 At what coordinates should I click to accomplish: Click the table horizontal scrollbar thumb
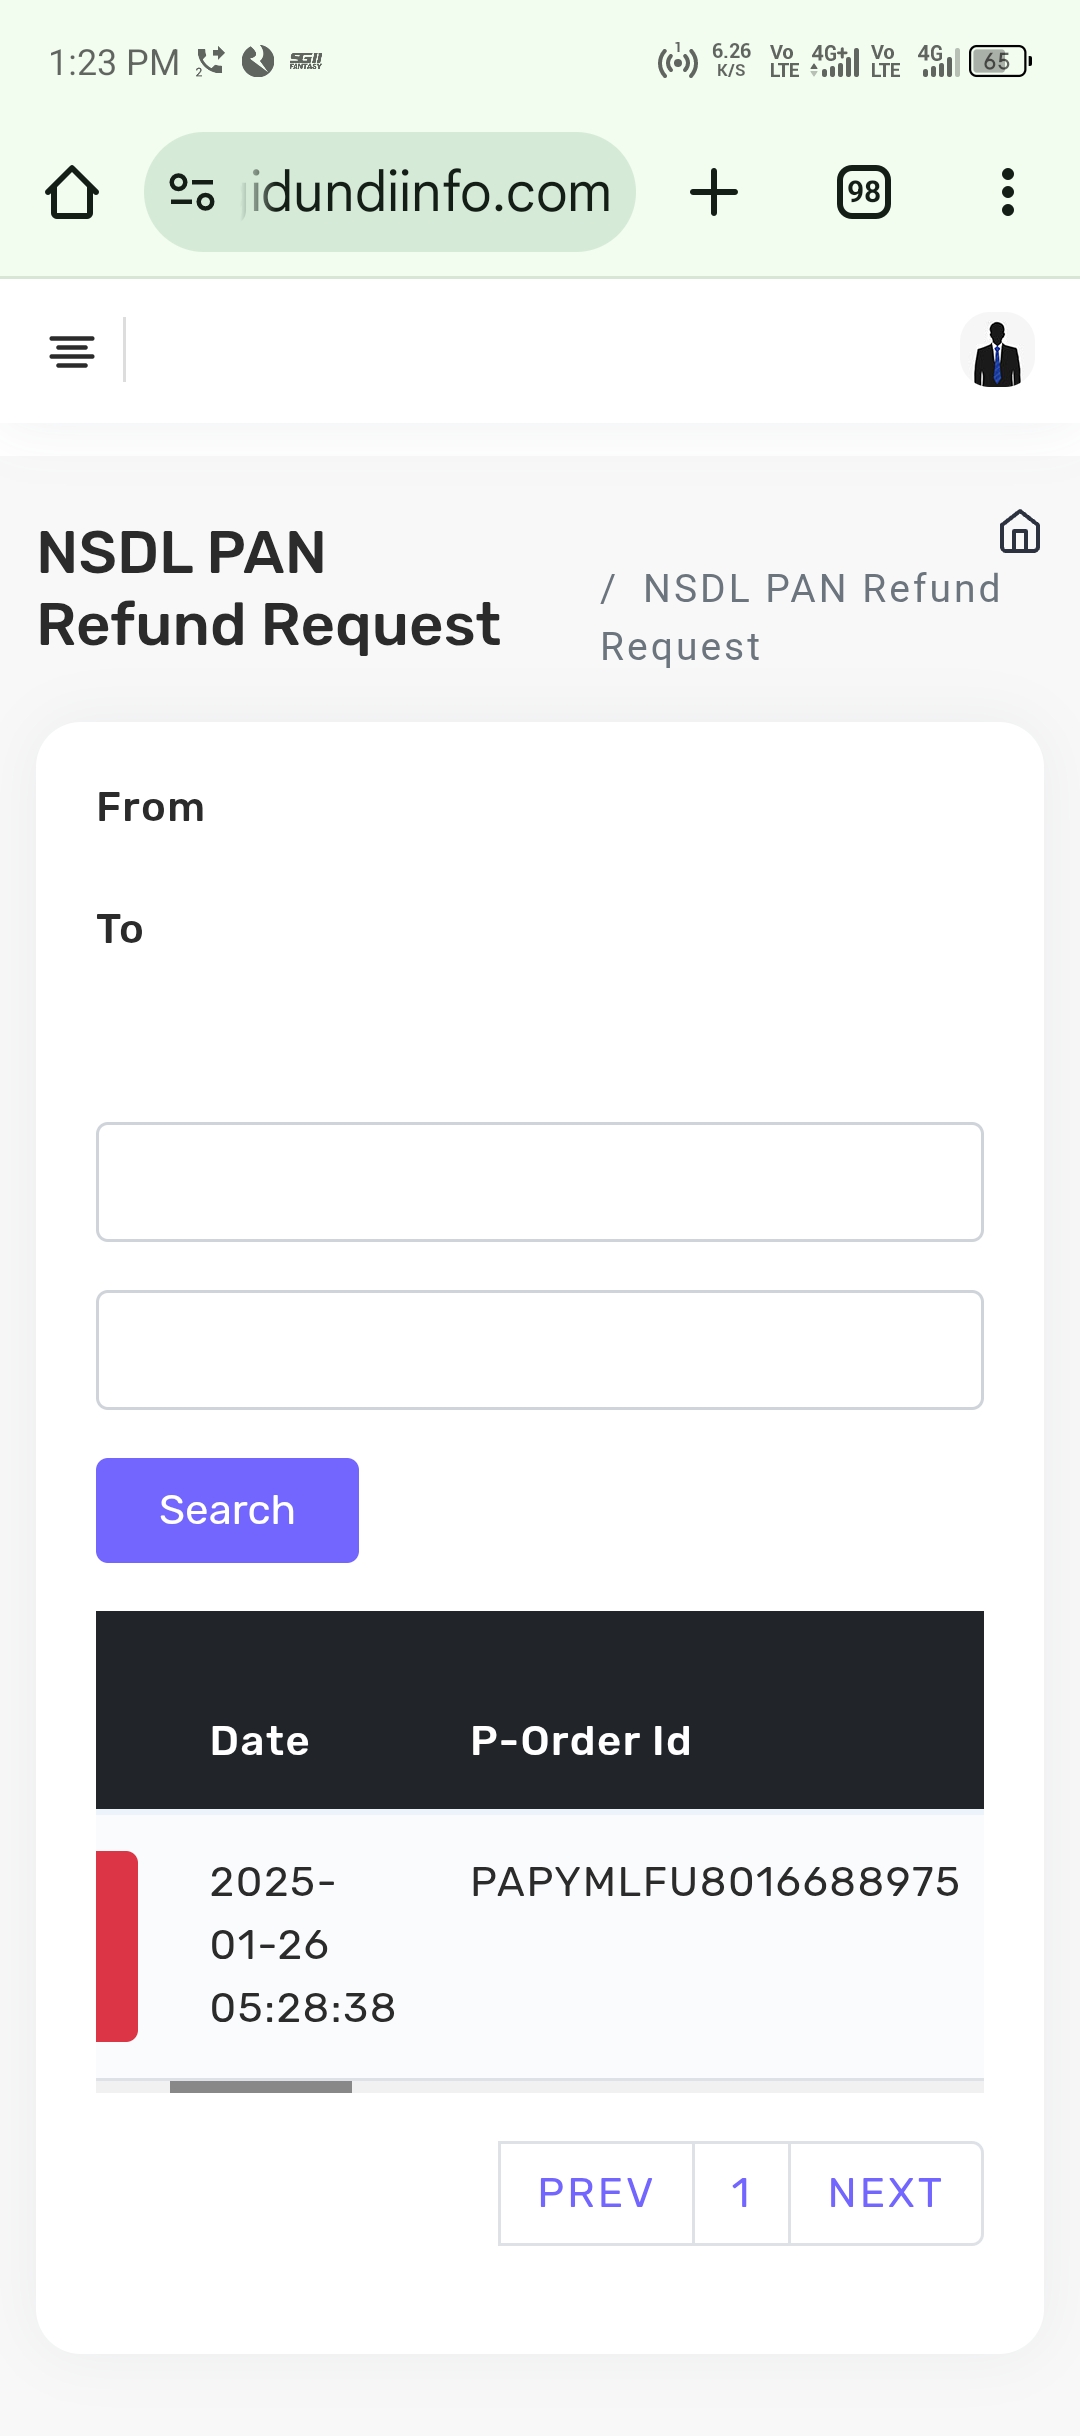tap(261, 2087)
